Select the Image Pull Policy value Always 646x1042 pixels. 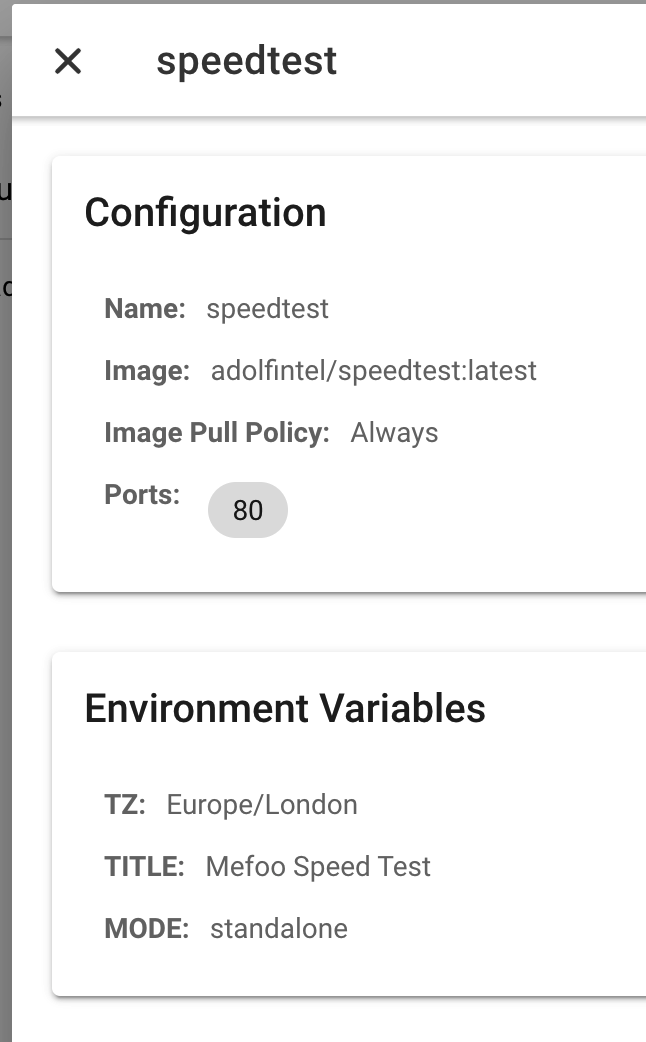coord(394,432)
